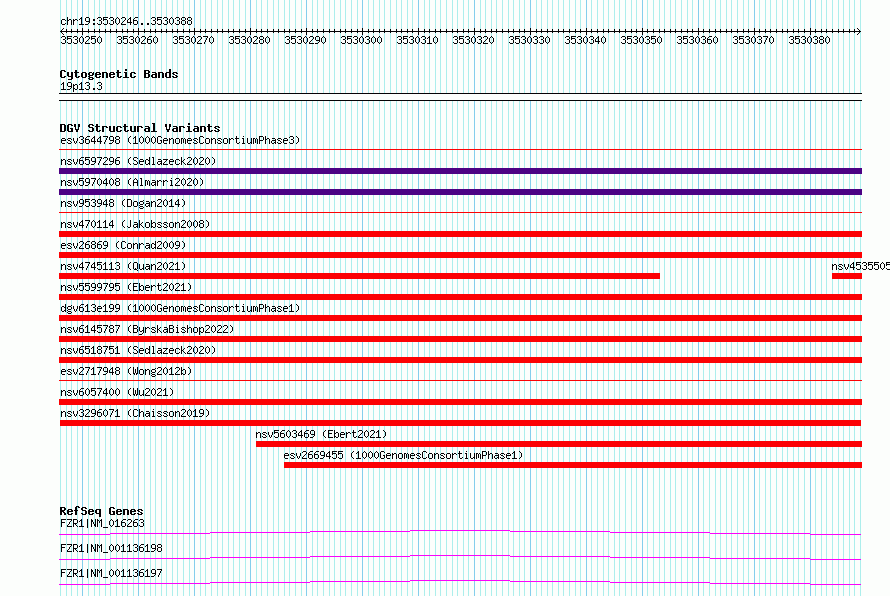
Task: Open variant nsv5603469 (Ebert2021)
Action: point(321,434)
